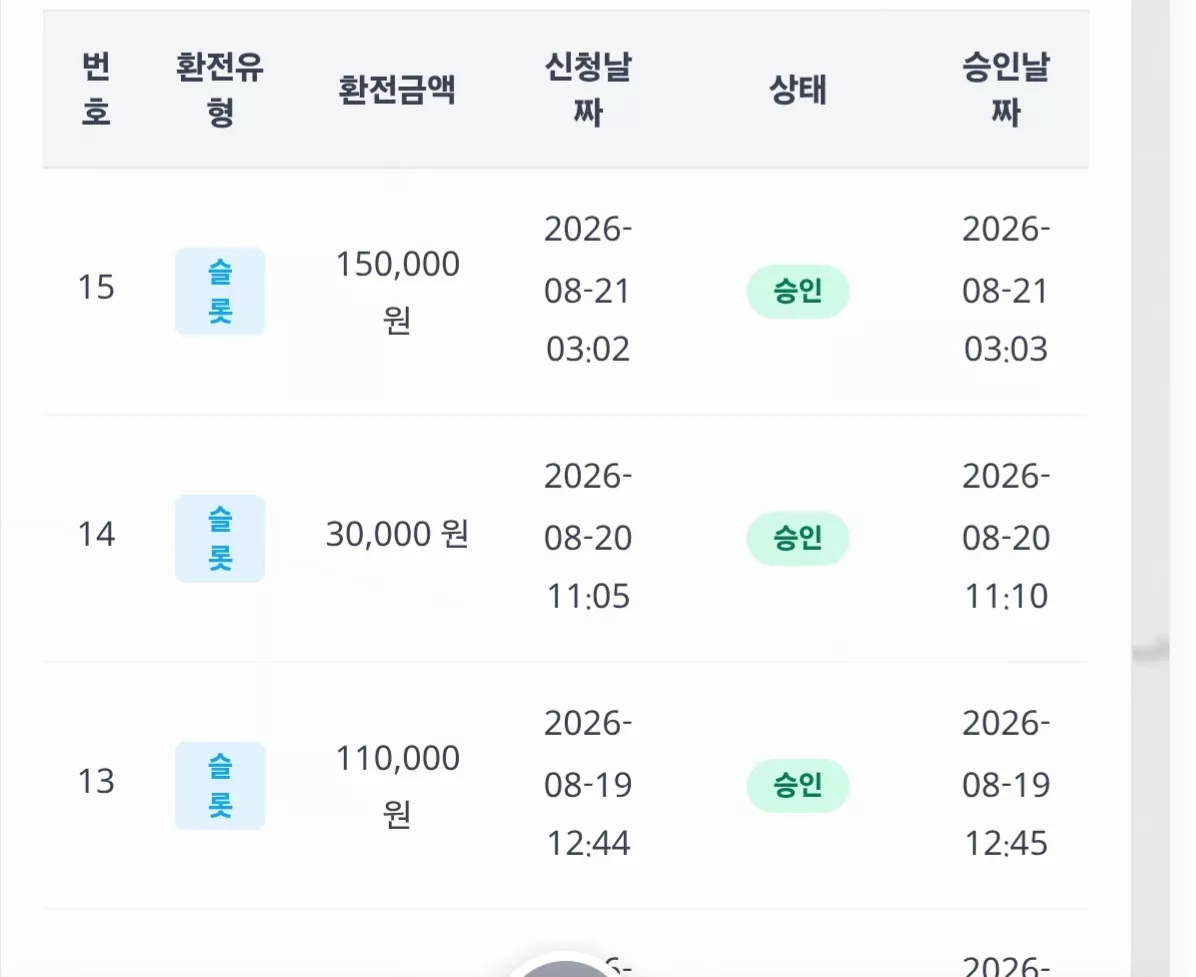Click the 신청날짜 column header
This screenshot has height=977, width=1196.
(588, 89)
